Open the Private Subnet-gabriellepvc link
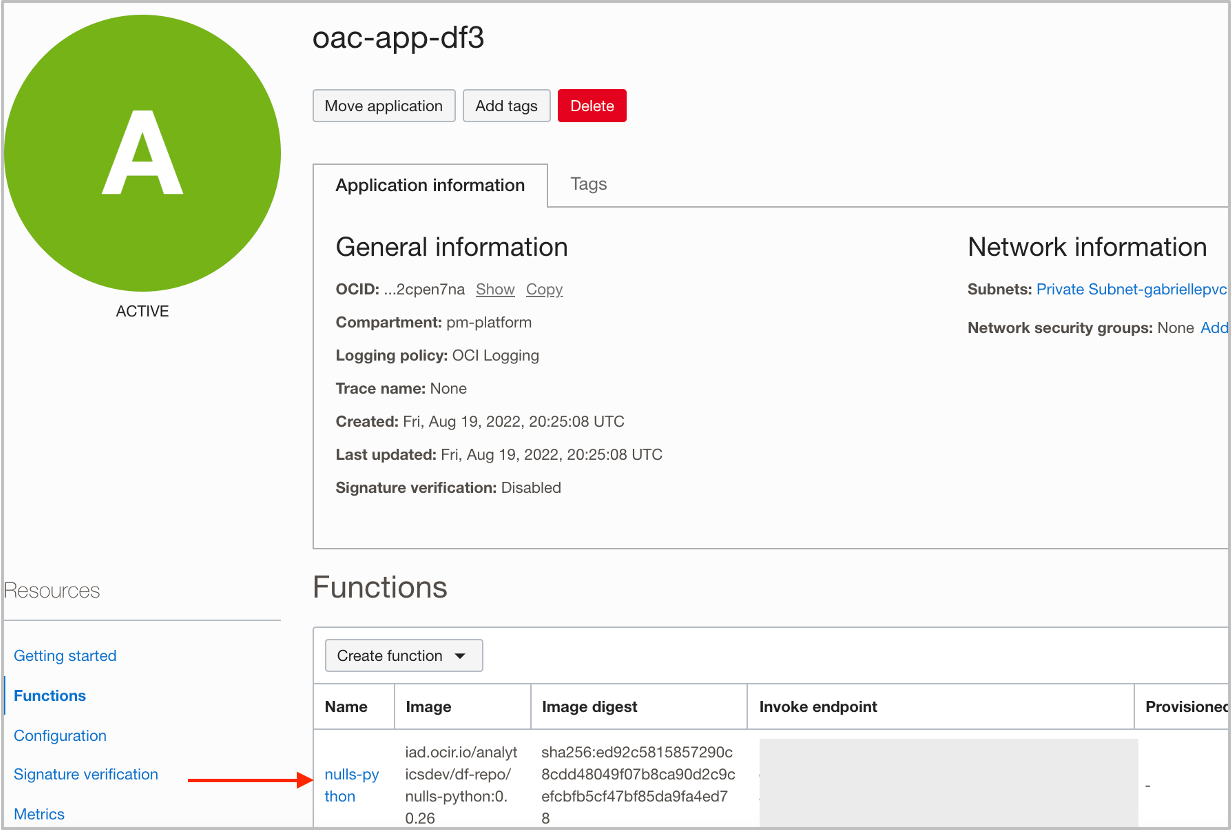Image resolution: width=1232 pixels, height=830 pixels. 1131,289
